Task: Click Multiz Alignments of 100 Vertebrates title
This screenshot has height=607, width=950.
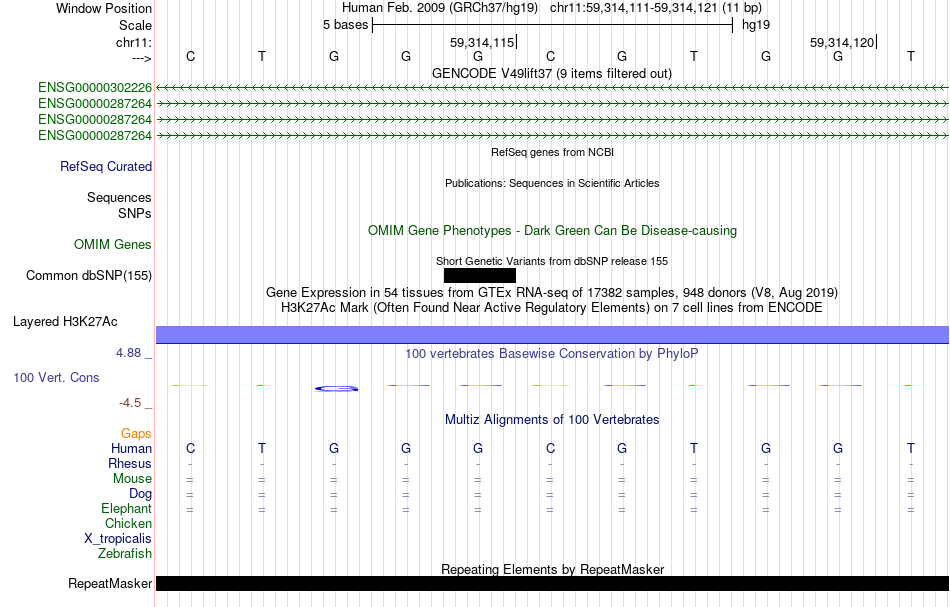Action: click(x=552, y=419)
